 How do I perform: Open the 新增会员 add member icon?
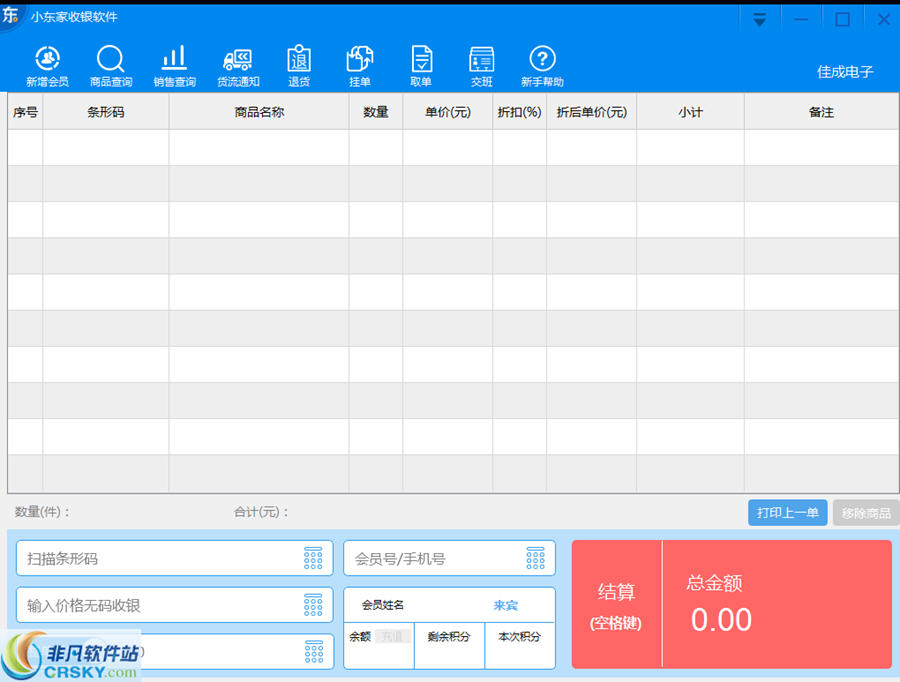pos(48,66)
